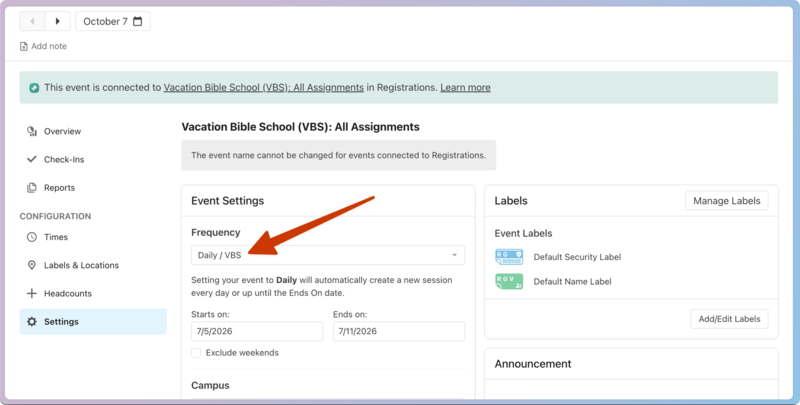
Task: Select the Settings sidebar item
Action: click(x=93, y=321)
